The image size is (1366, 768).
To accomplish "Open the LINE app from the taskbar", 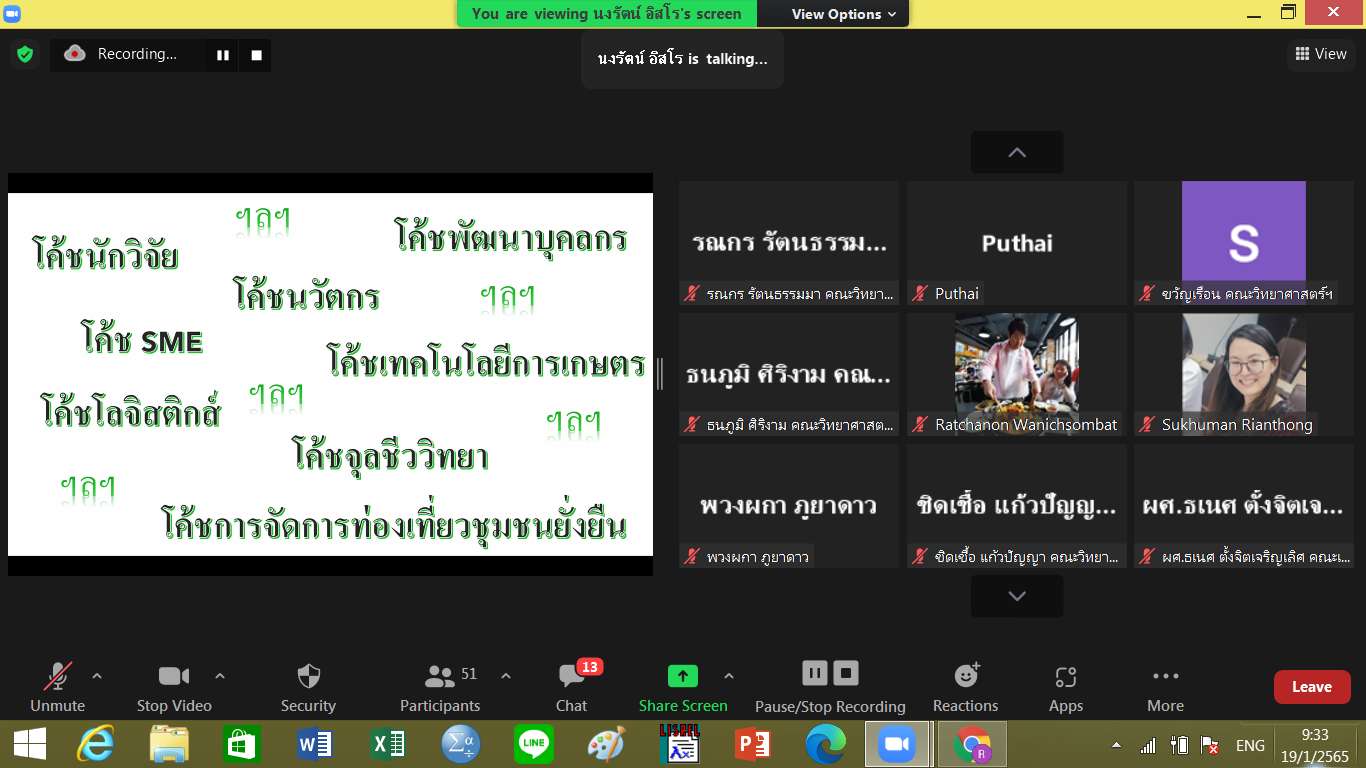I will [533, 745].
